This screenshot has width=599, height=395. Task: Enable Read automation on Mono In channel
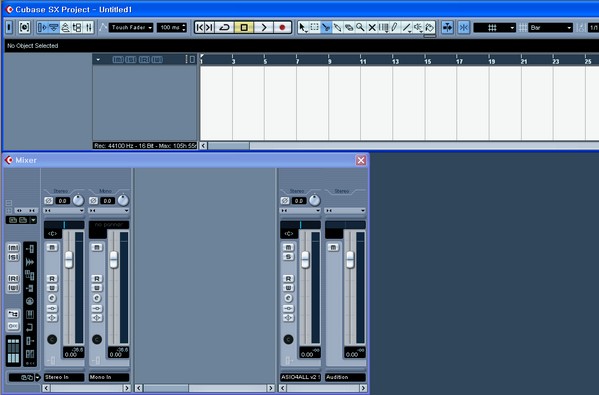(x=97, y=278)
